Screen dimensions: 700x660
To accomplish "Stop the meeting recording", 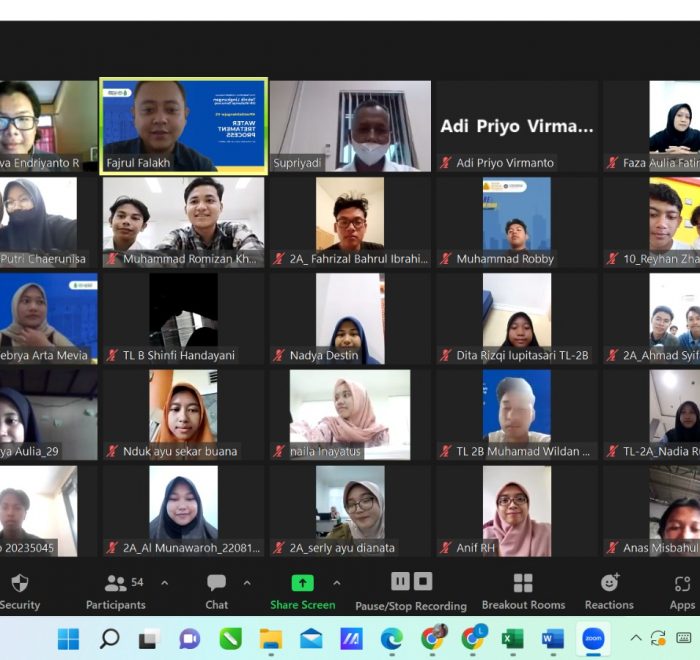I will 423,581.
